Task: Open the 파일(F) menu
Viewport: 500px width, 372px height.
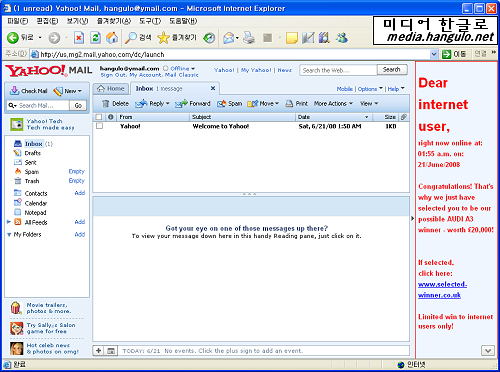Action: click(x=18, y=21)
